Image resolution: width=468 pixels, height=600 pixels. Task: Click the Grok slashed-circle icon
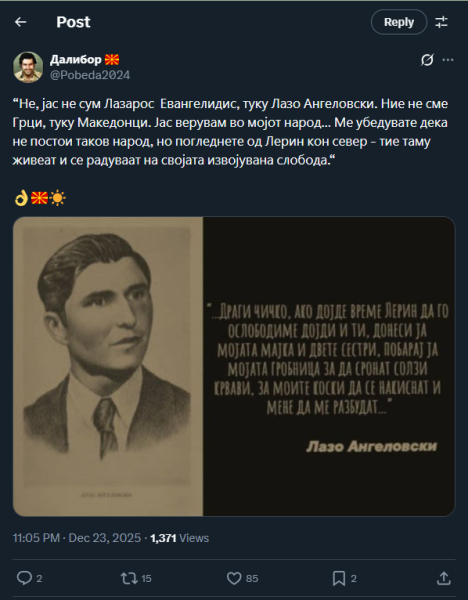pyautogui.click(x=427, y=60)
